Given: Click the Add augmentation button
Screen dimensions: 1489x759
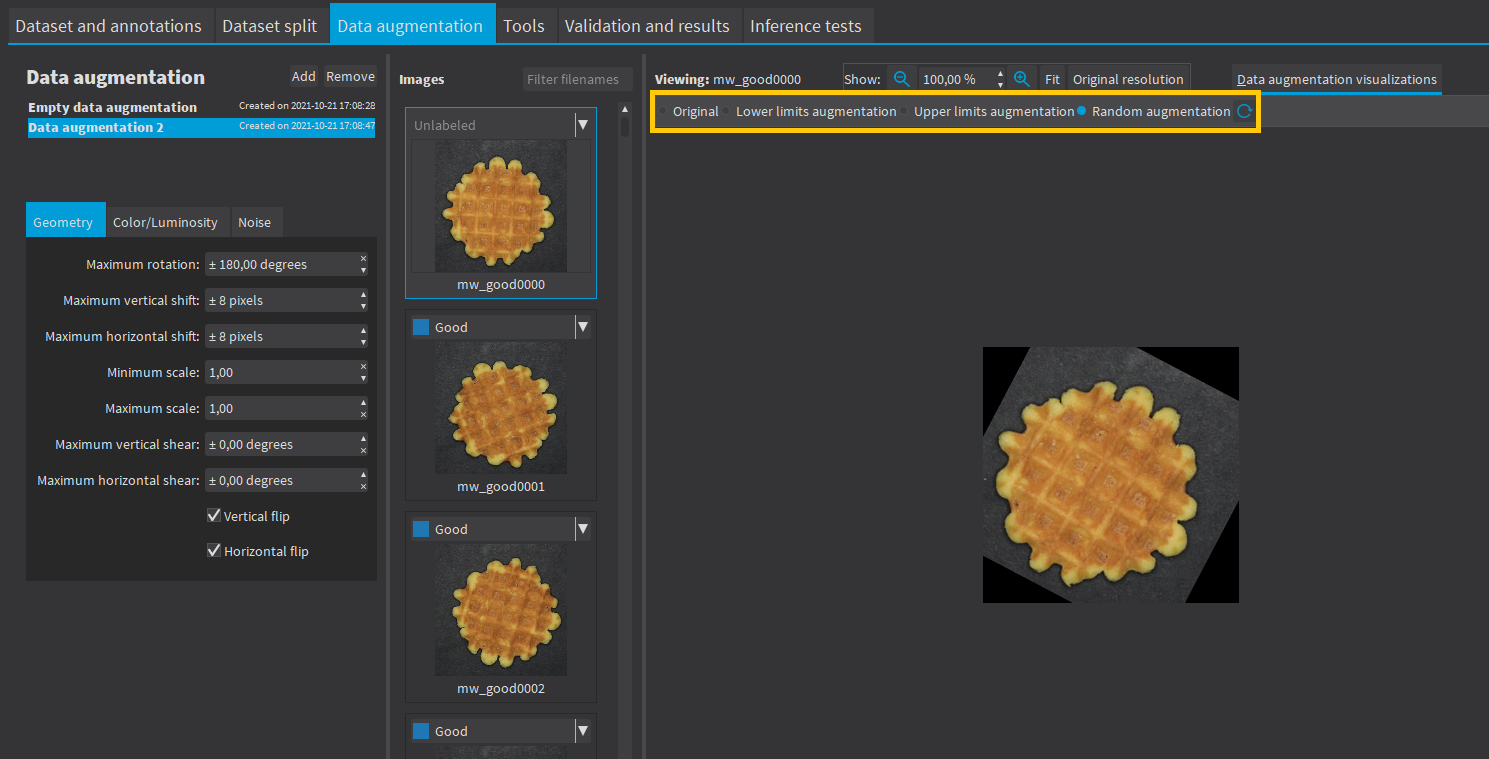Looking at the screenshot, I should [303, 75].
